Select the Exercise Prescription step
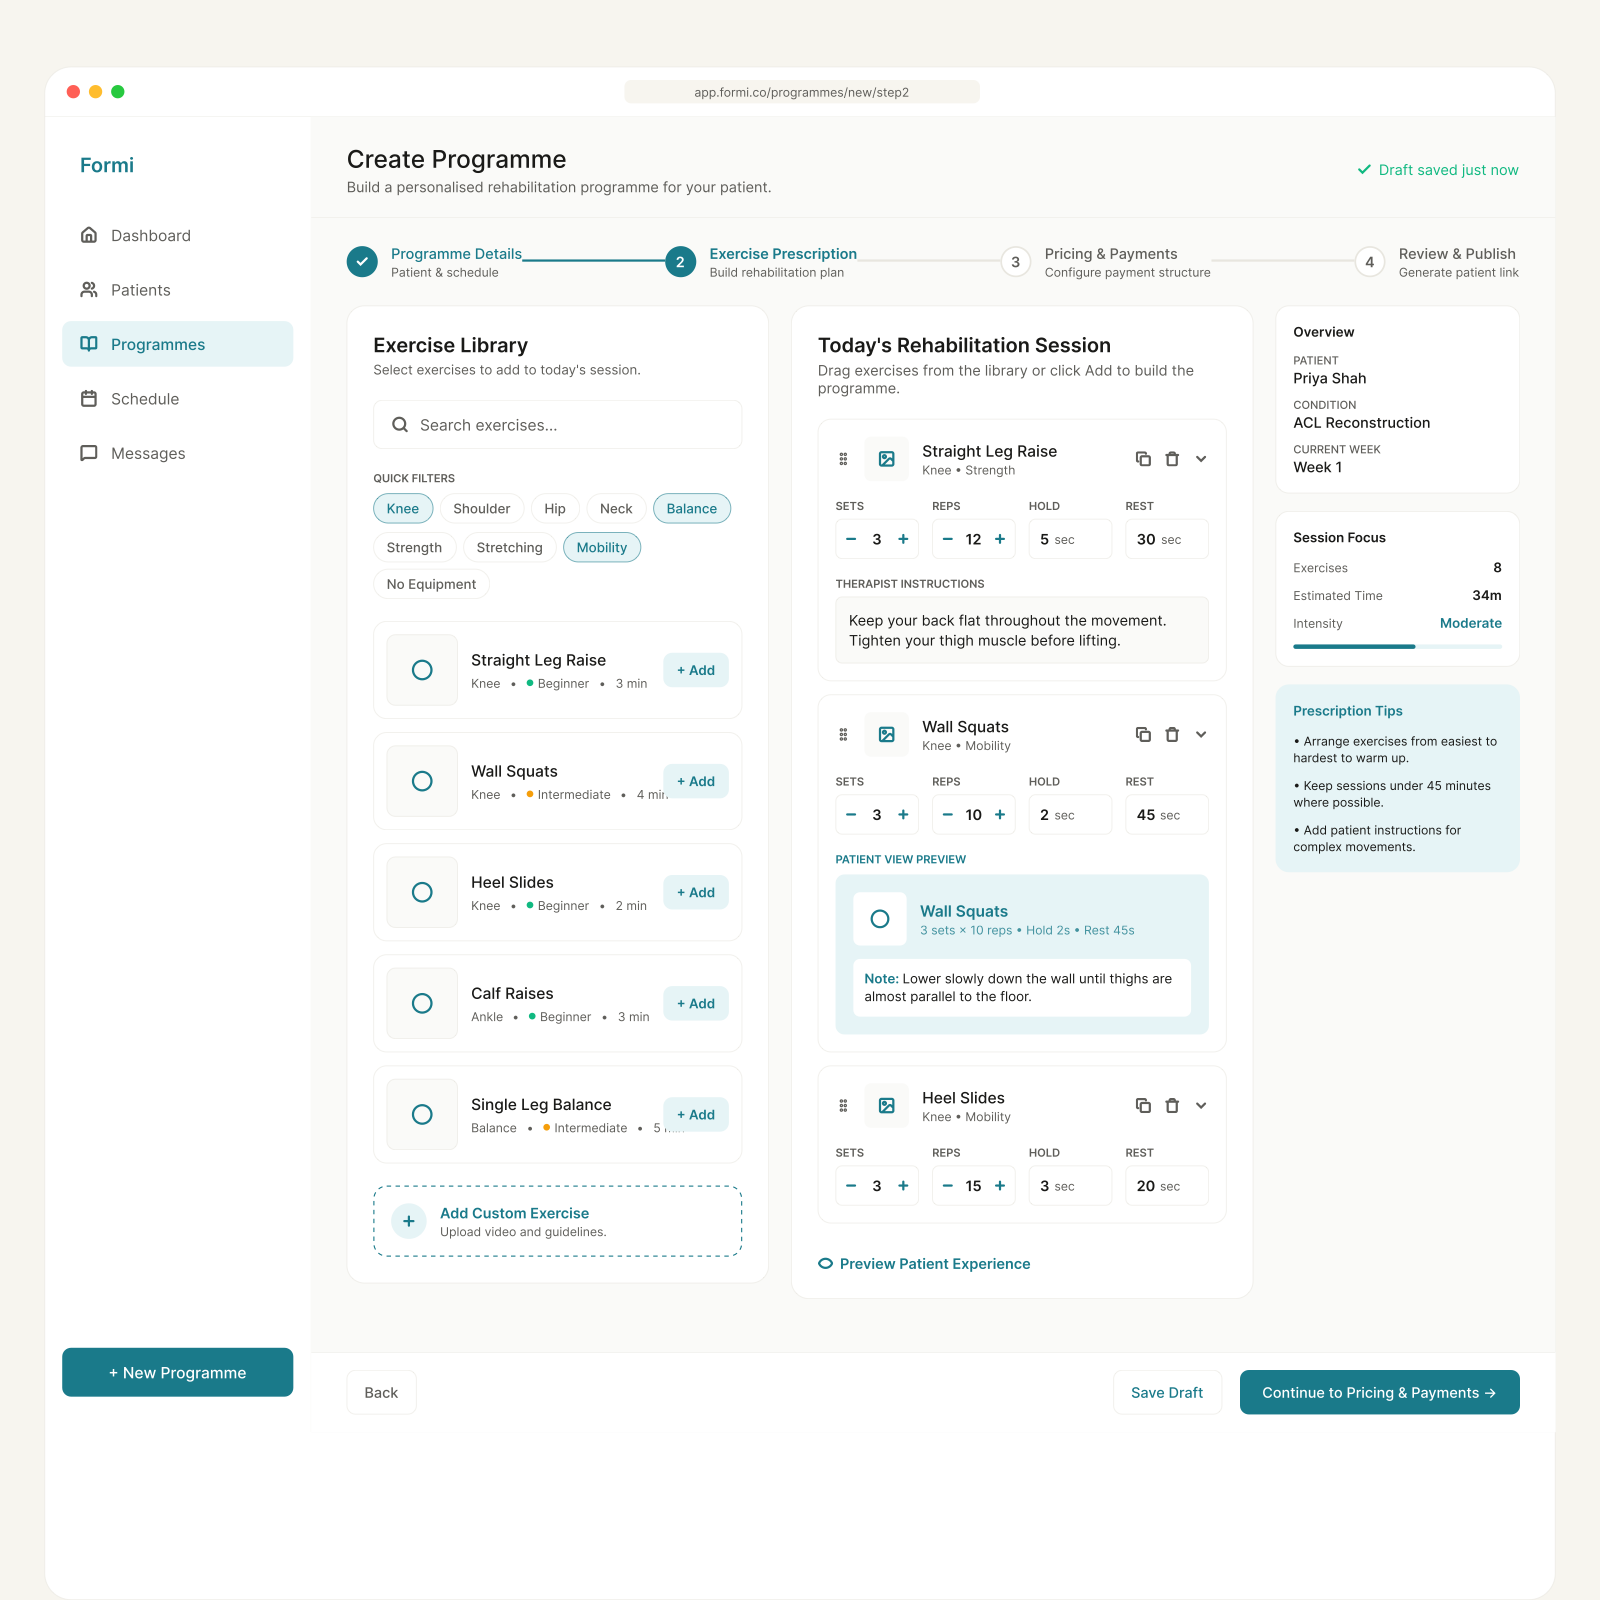Viewport: 1600px width, 1600px height. [x=762, y=262]
